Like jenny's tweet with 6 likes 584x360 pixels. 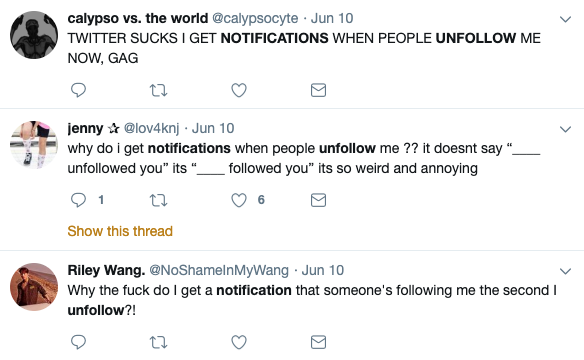pos(239,200)
